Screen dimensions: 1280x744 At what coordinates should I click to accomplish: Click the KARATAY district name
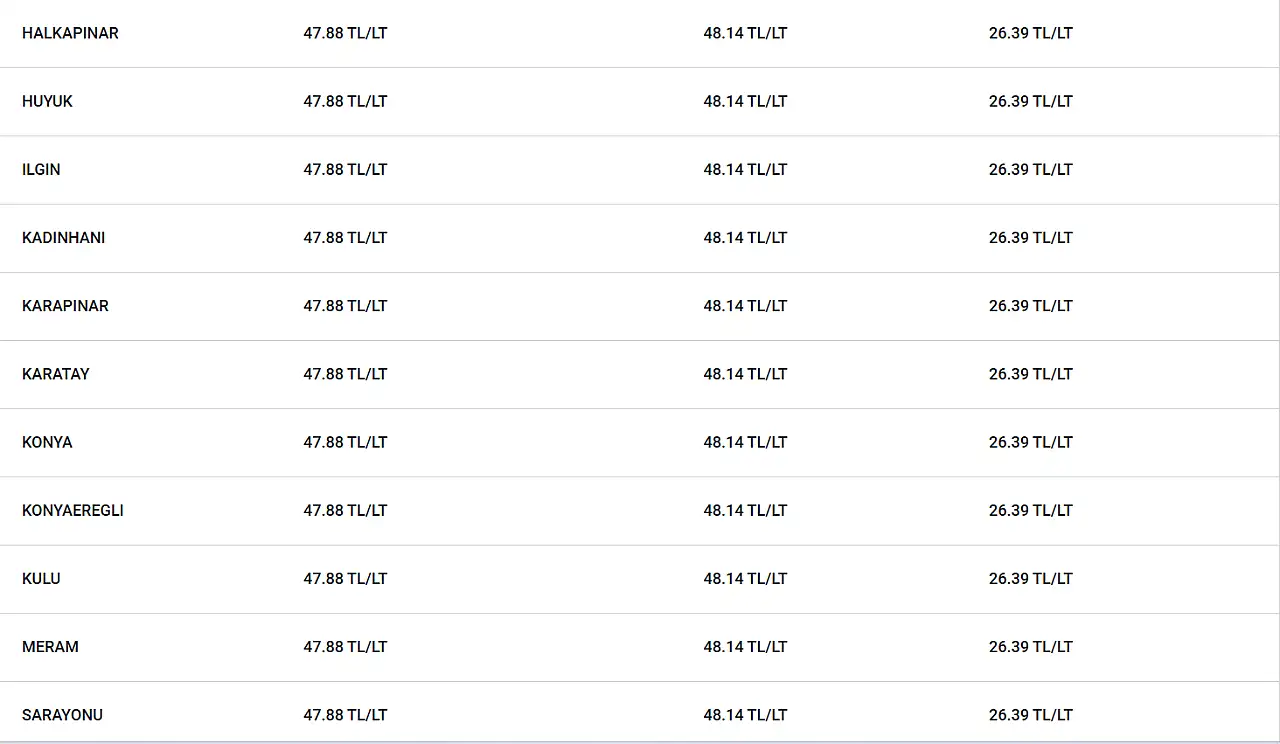pyautogui.click(x=56, y=373)
